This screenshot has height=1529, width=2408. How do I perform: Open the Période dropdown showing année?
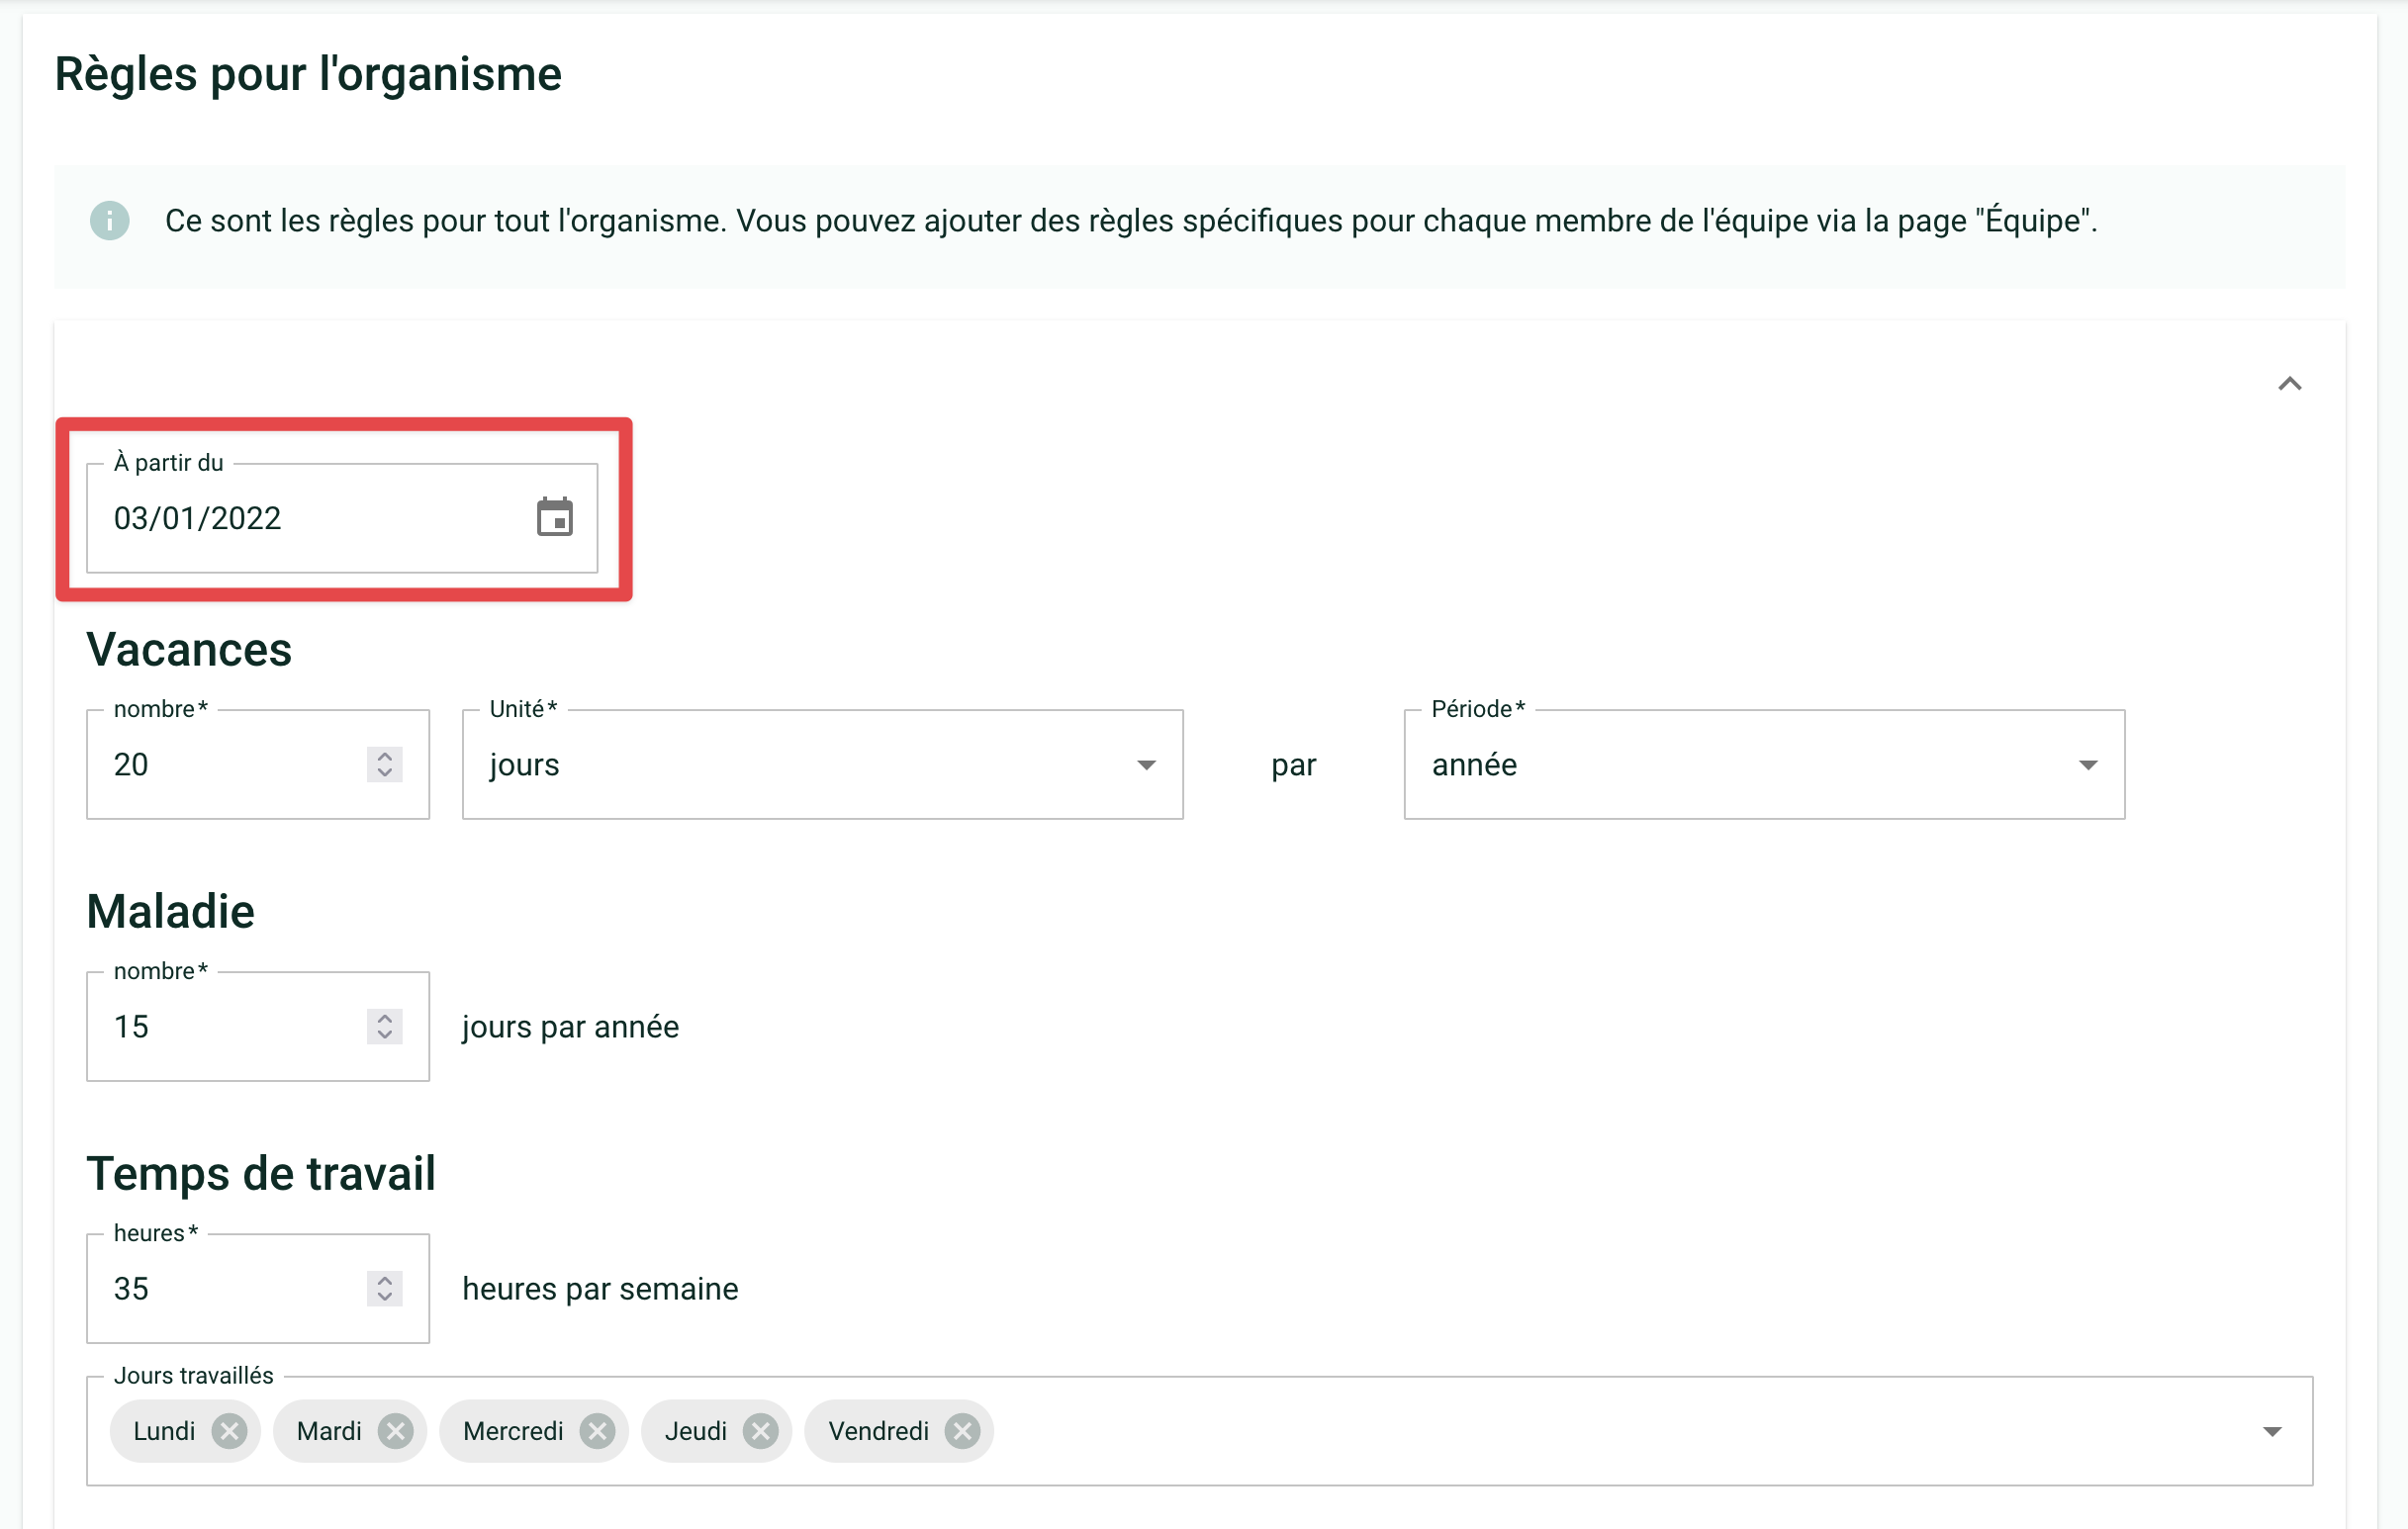click(x=1764, y=765)
